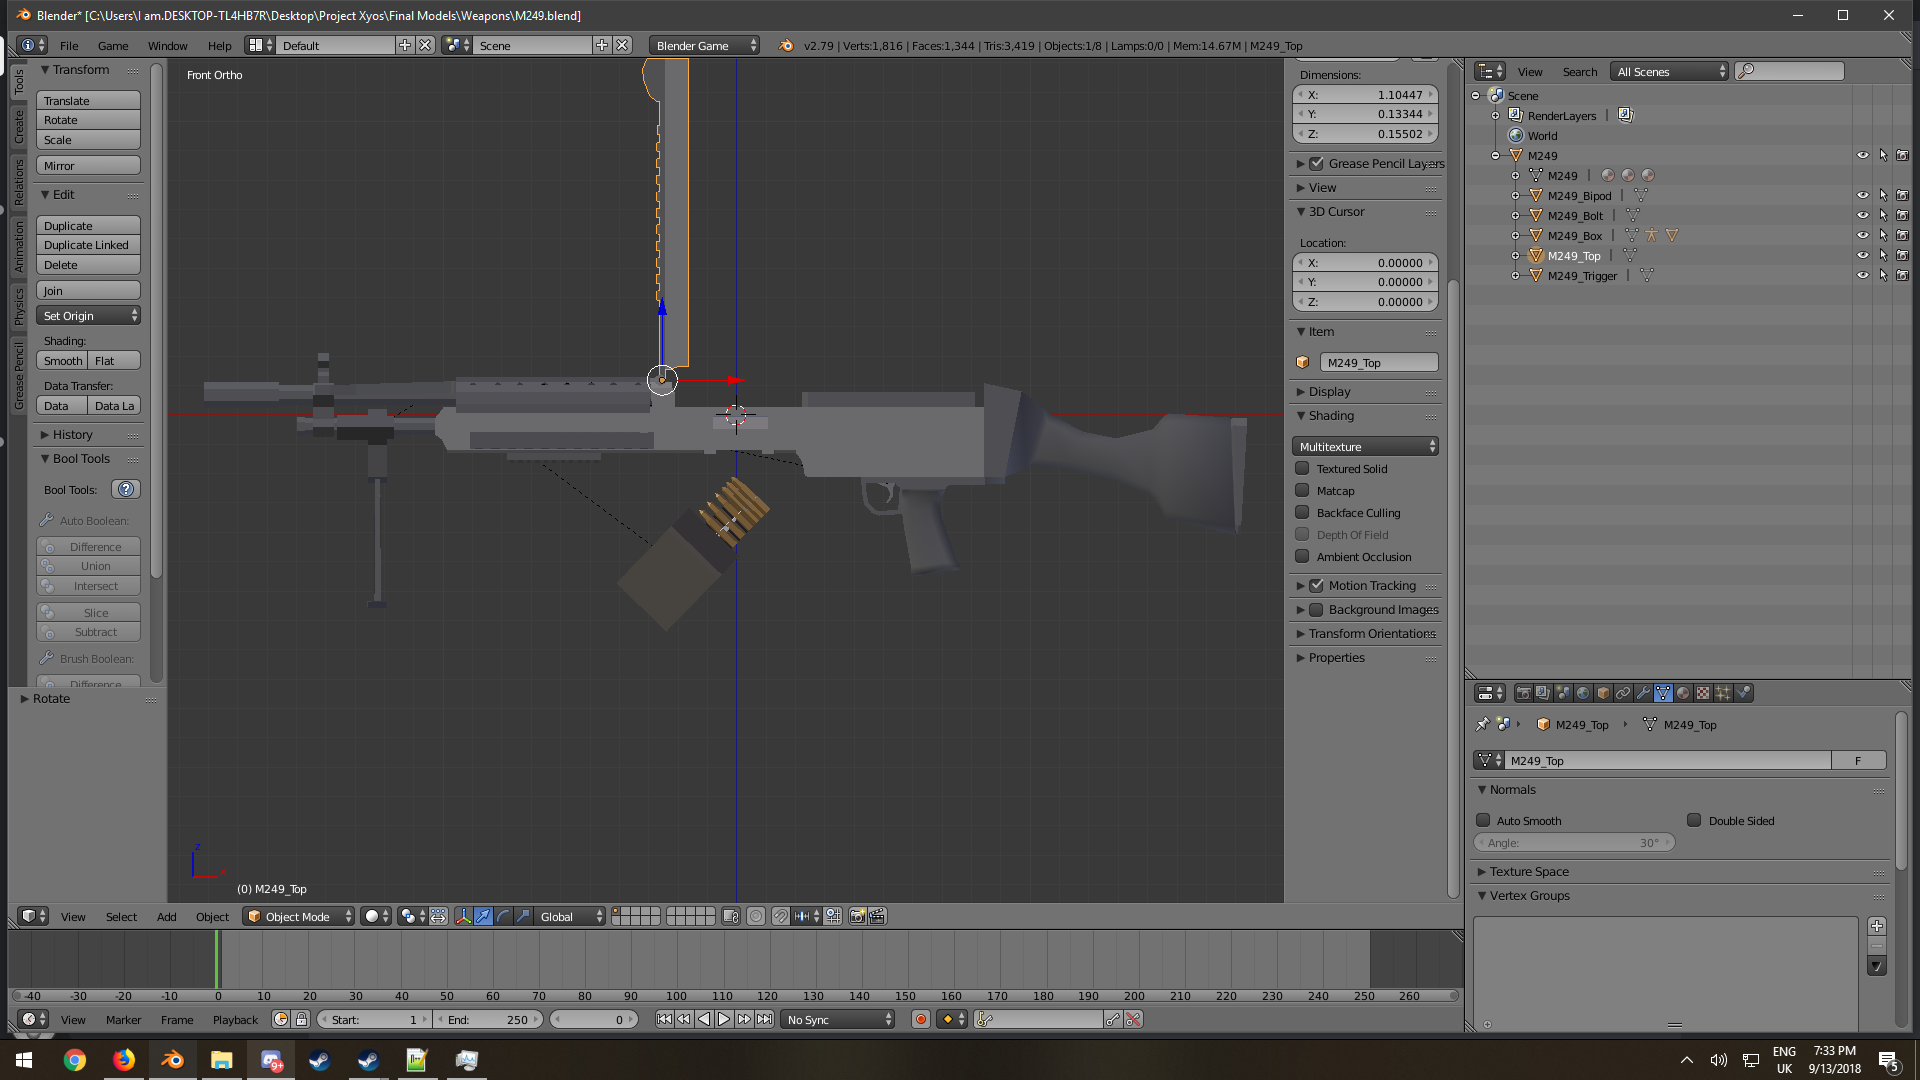This screenshot has width=1920, height=1080.
Task: Open the Object Mode dropdown
Action: (299, 916)
